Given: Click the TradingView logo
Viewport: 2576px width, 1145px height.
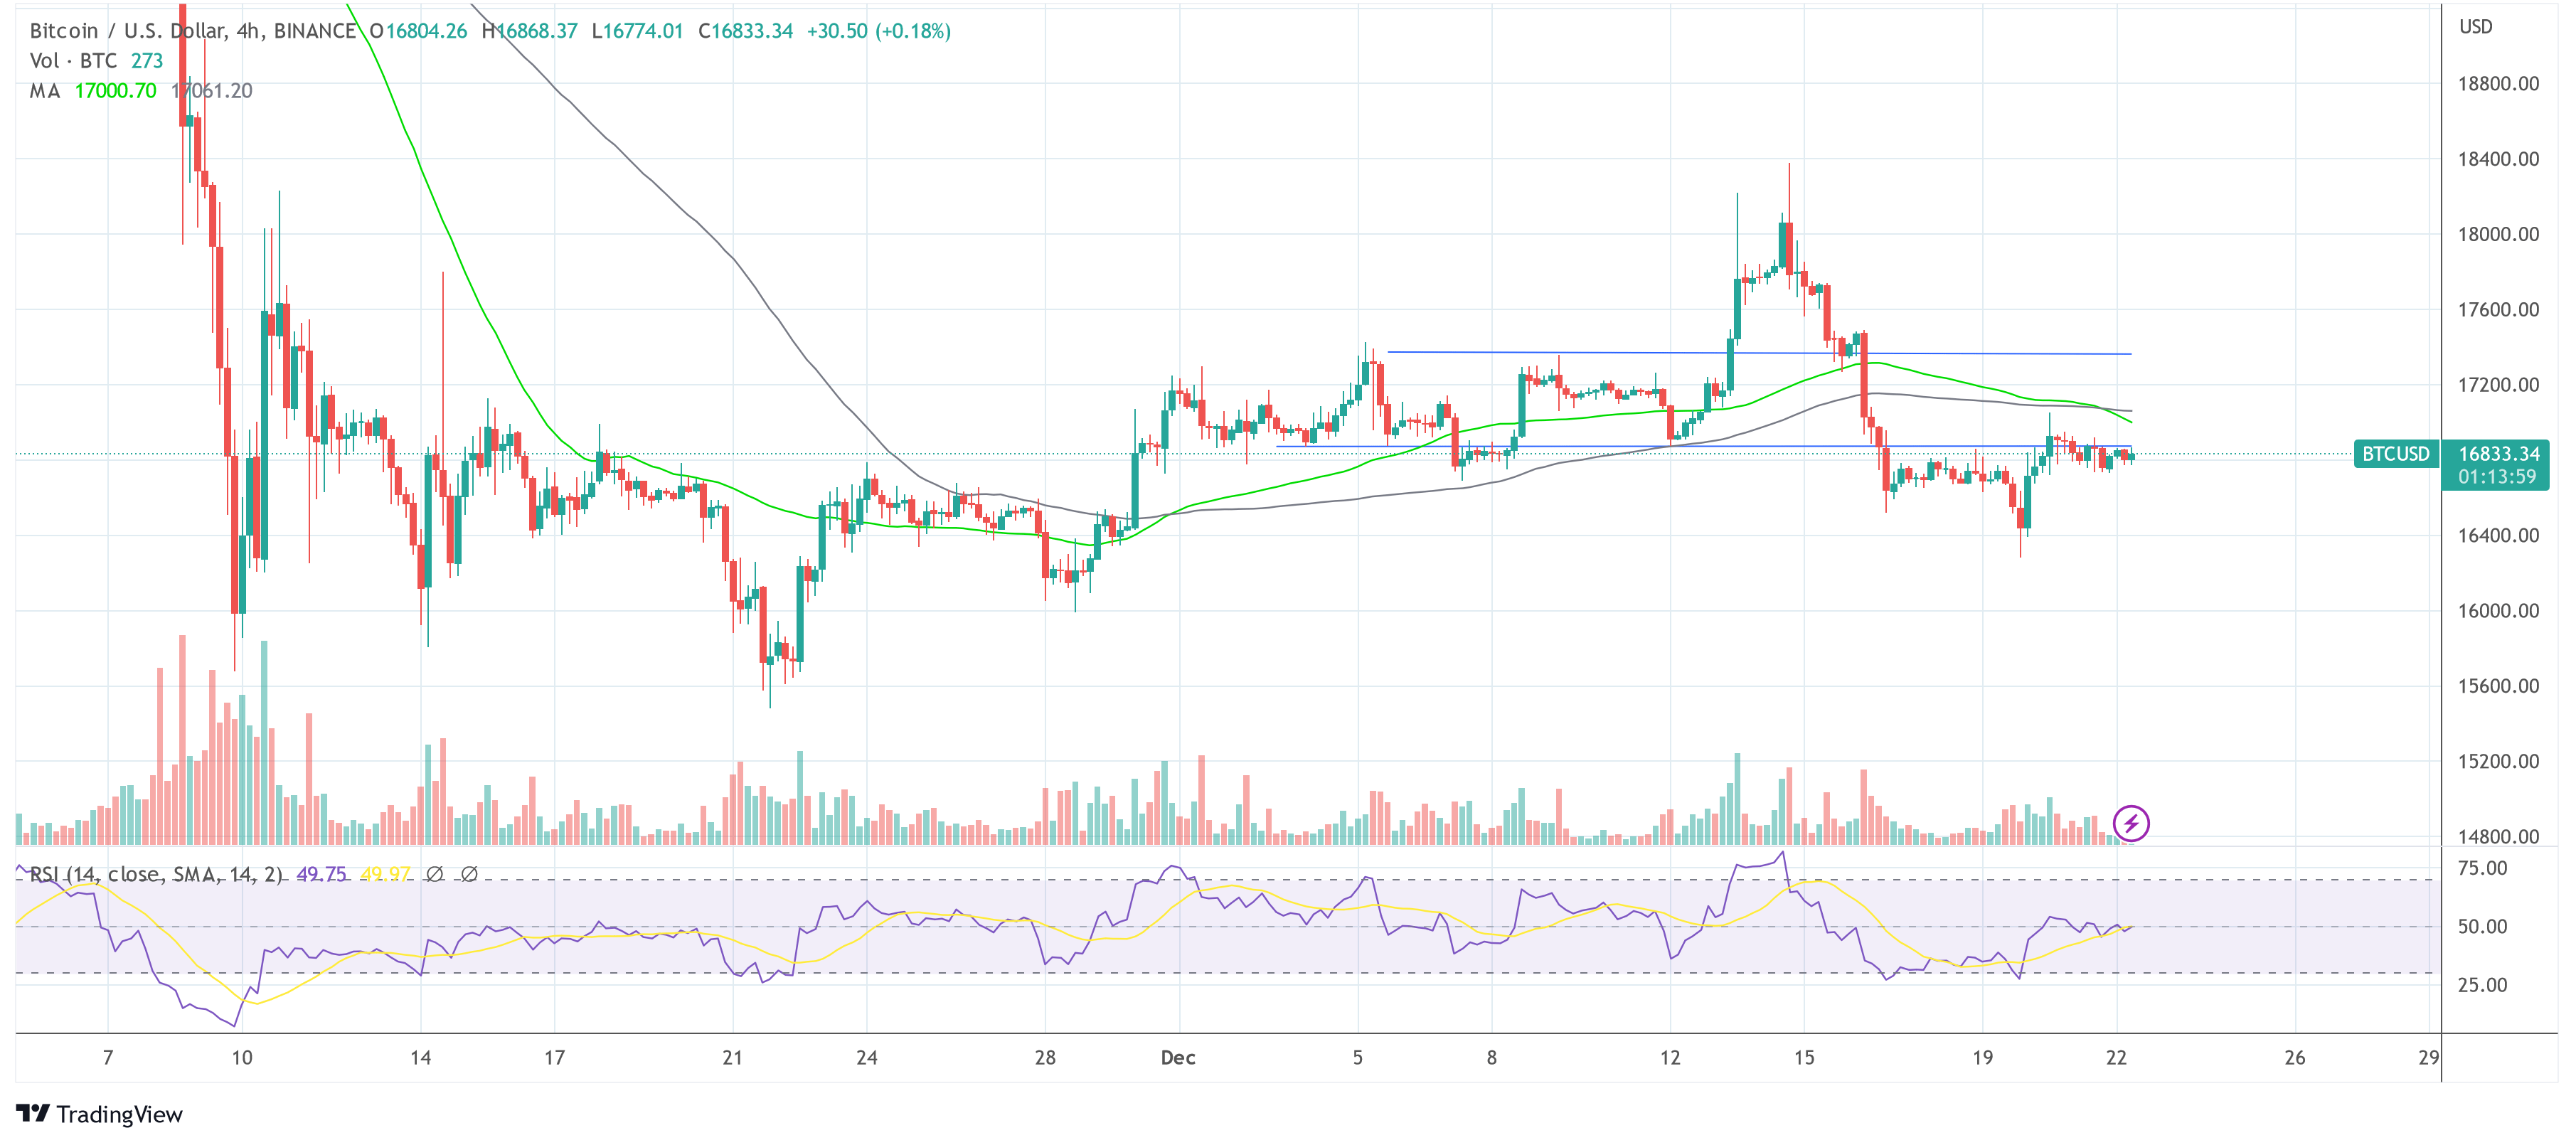Looking at the screenshot, I should [100, 1114].
